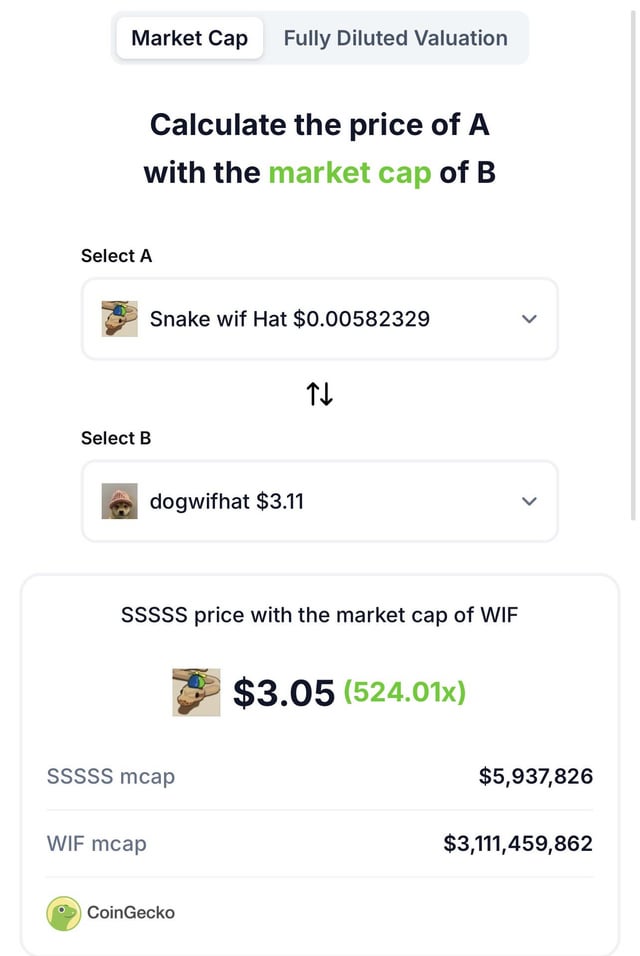Click the page scrollbar on the right edge
The width and height of the screenshot is (640, 956).
coord(634,260)
